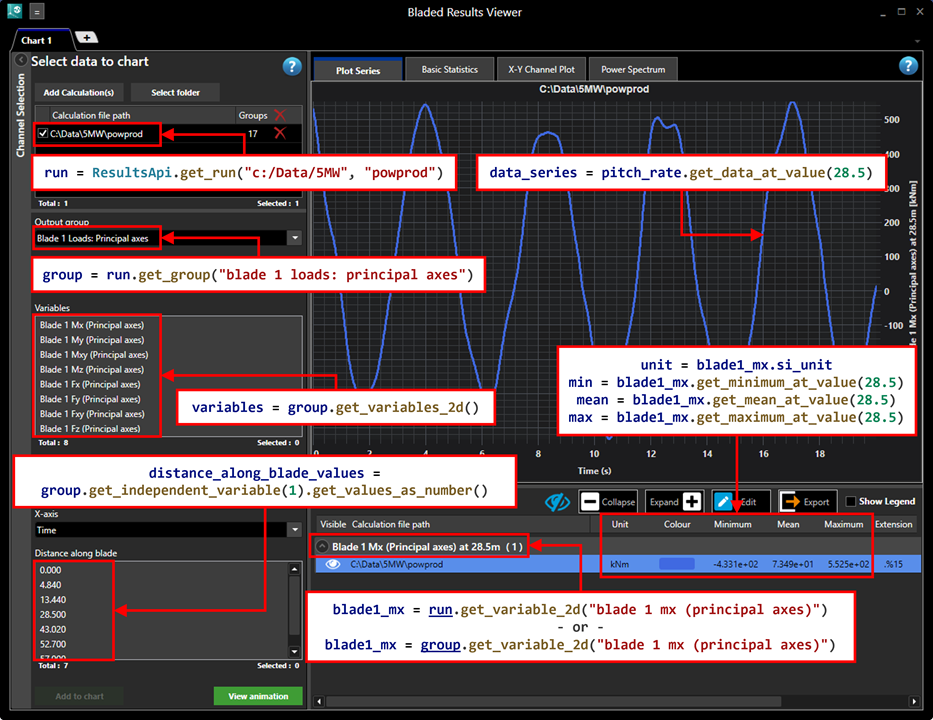This screenshot has height=720, width=933.
Task: Click the red X in the Groups header
Action: coord(280,115)
